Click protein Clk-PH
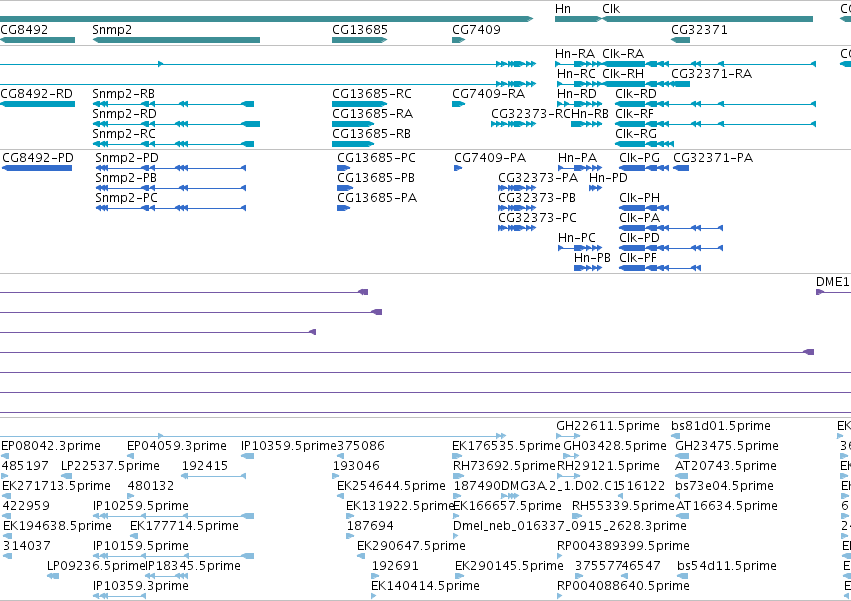Image resolution: width=851 pixels, height=601 pixels. tap(639, 198)
